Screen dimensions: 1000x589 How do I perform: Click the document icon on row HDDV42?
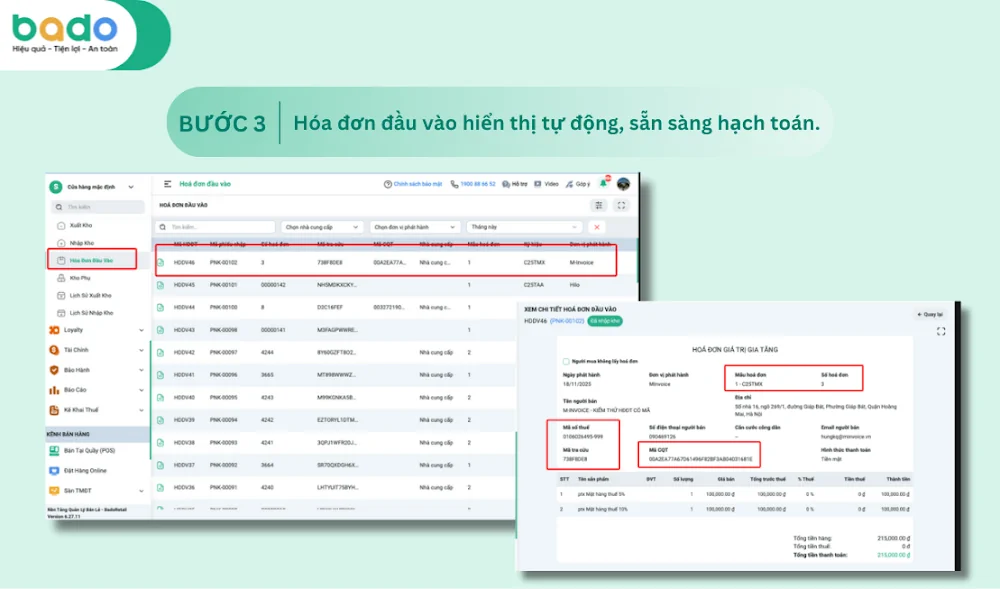[161, 353]
